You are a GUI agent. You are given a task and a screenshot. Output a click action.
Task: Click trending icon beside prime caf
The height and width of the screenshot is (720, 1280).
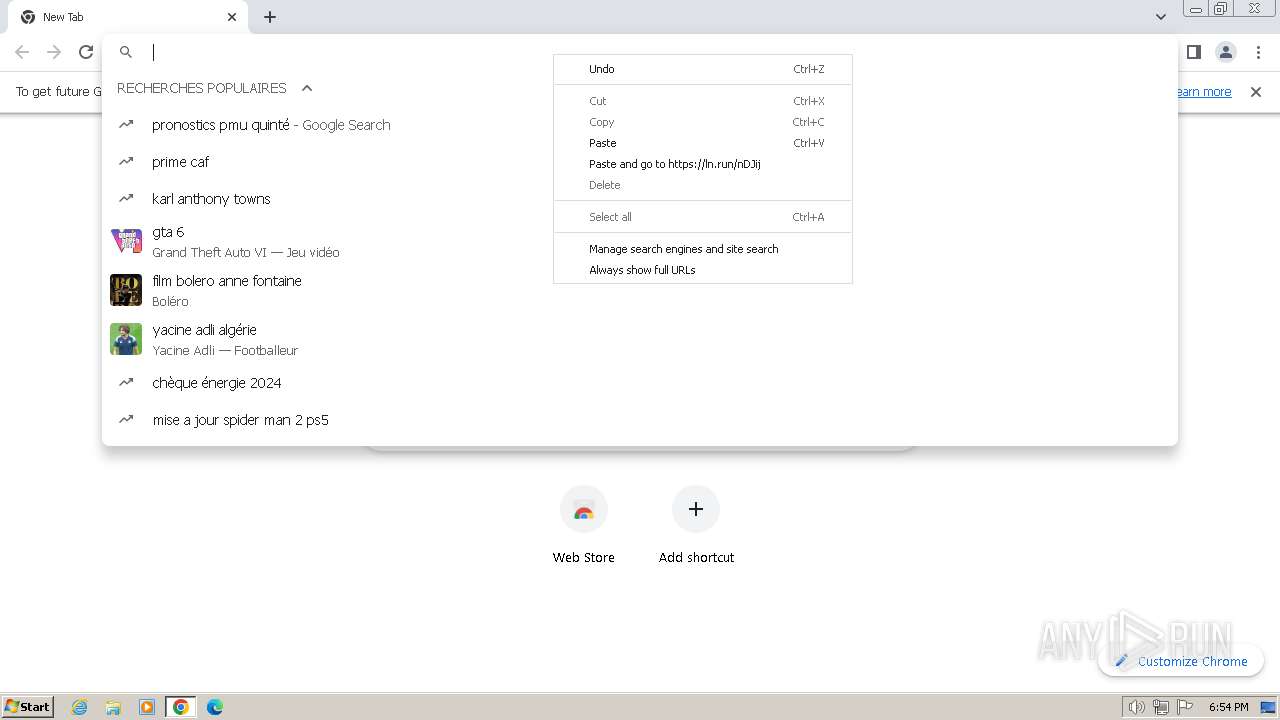pos(126,162)
